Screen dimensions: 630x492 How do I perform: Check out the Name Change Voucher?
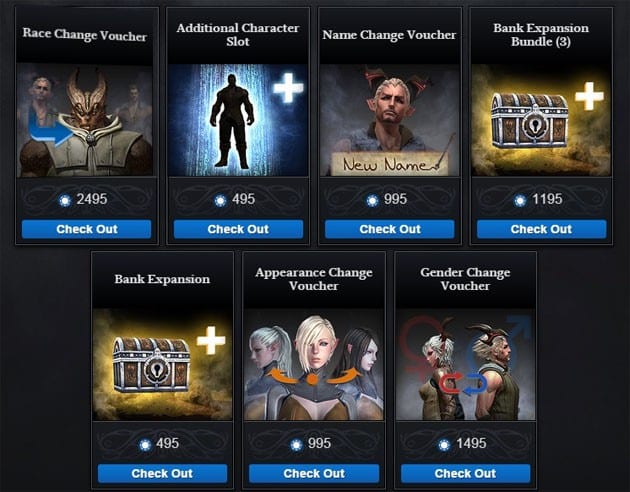[x=390, y=229]
